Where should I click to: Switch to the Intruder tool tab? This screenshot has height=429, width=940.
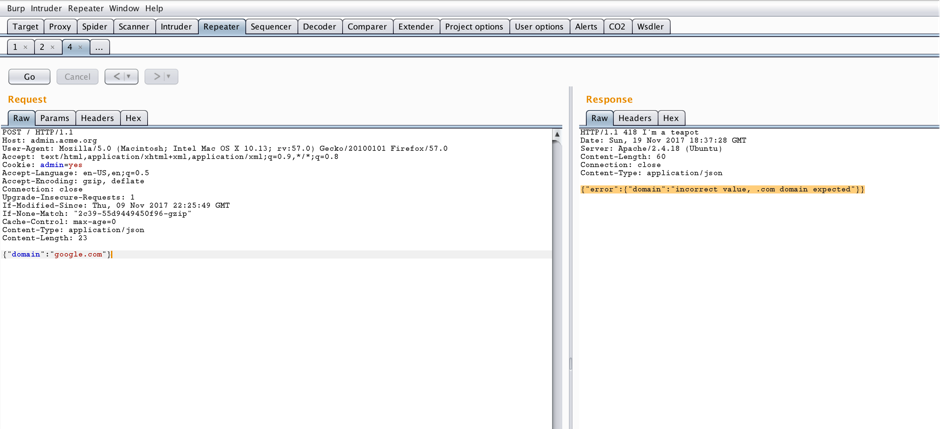pos(176,26)
